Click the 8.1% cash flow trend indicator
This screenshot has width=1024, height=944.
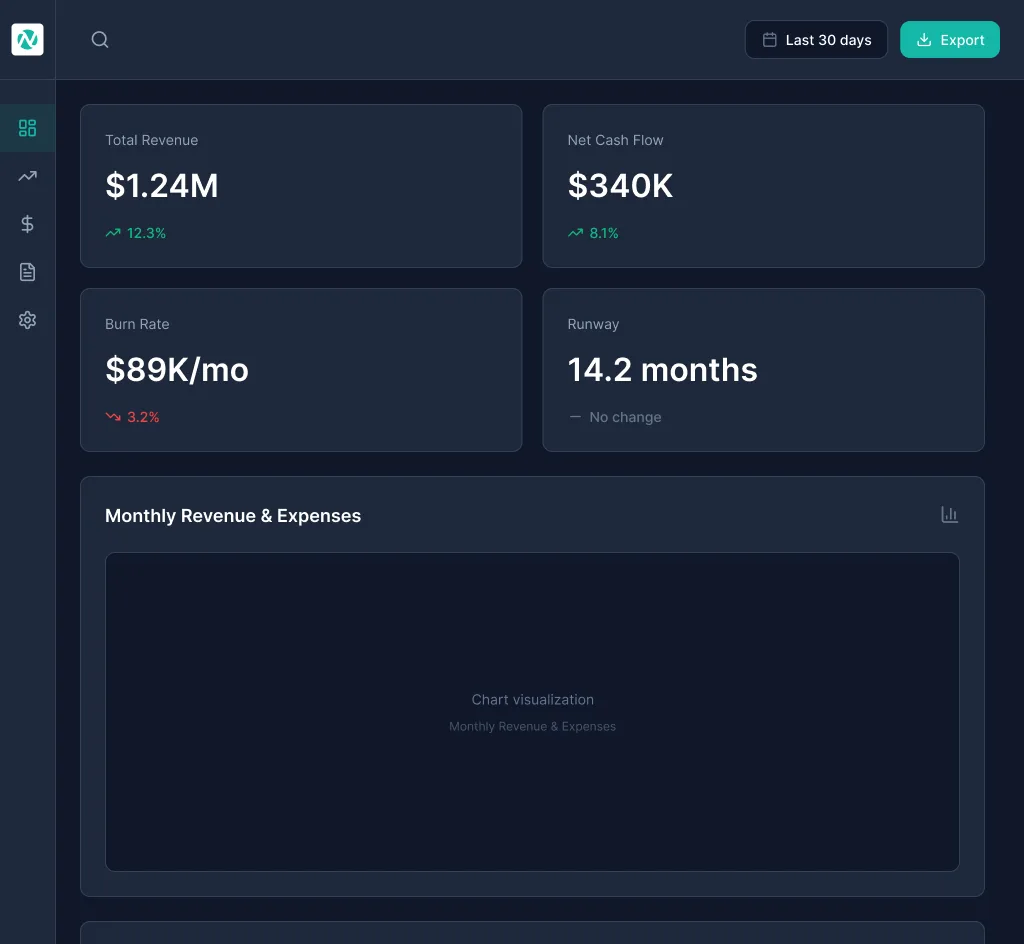[x=593, y=233]
